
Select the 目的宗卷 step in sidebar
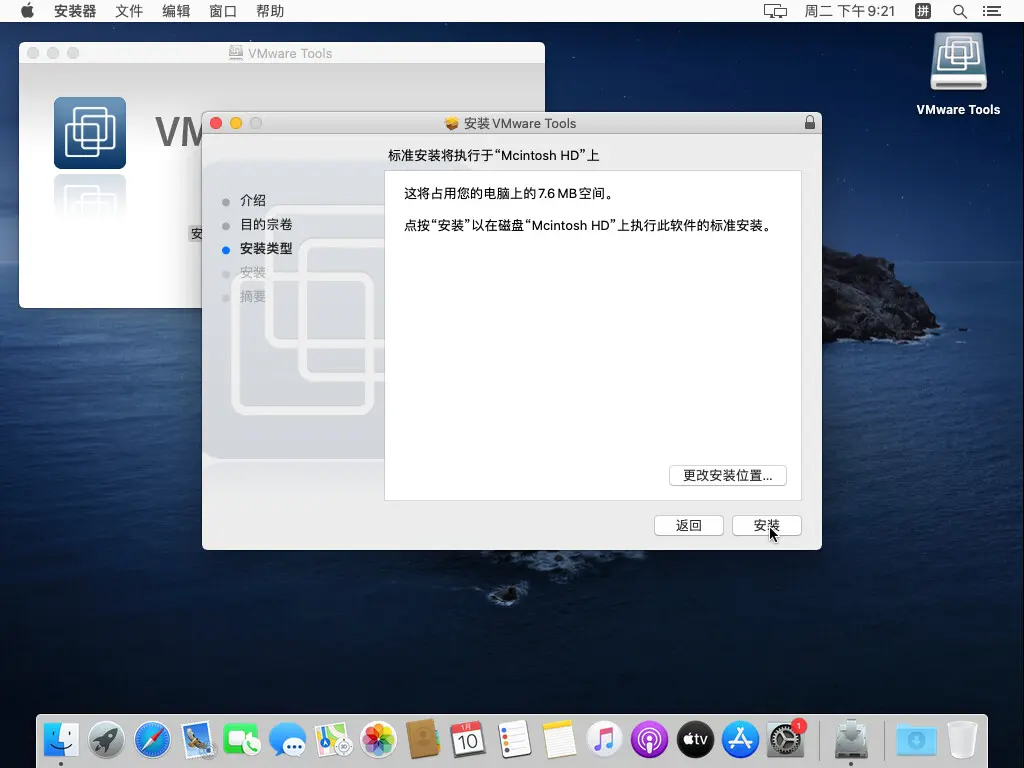click(x=266, y=225)
